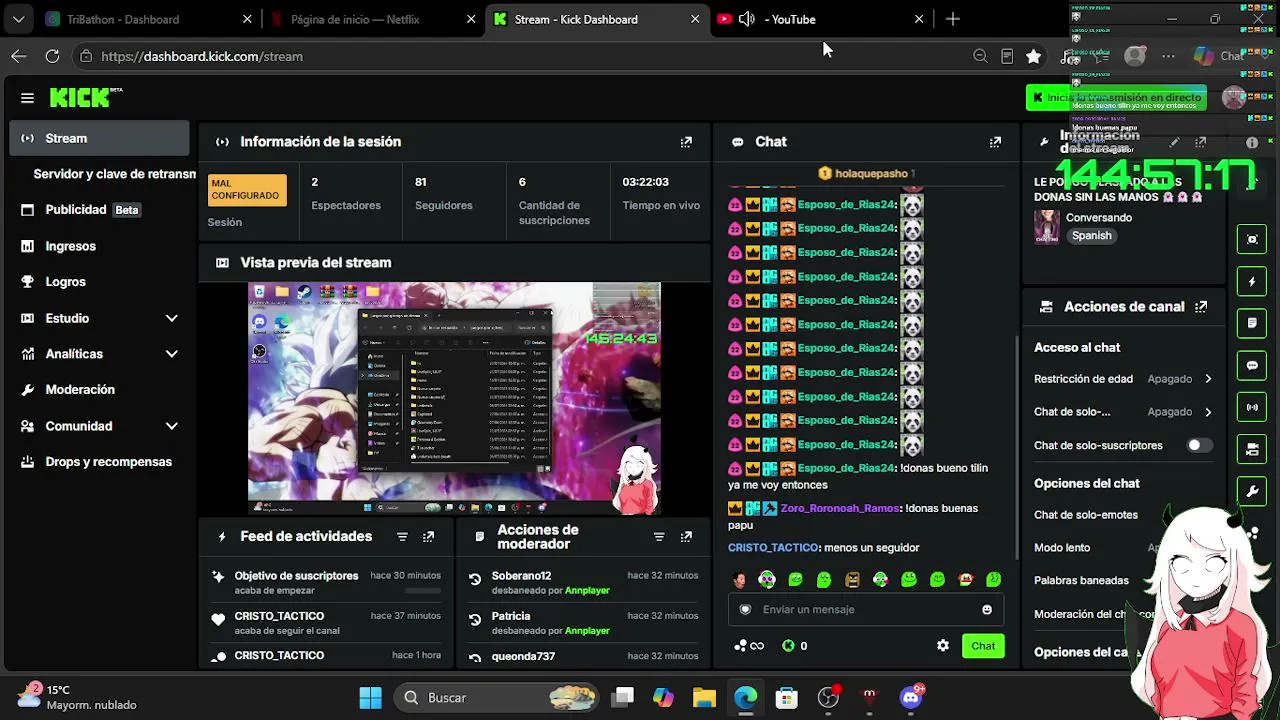Zoom out using the address bar magnifier
The height and width of the screenshot is (720, 1280).
point(980,56)
